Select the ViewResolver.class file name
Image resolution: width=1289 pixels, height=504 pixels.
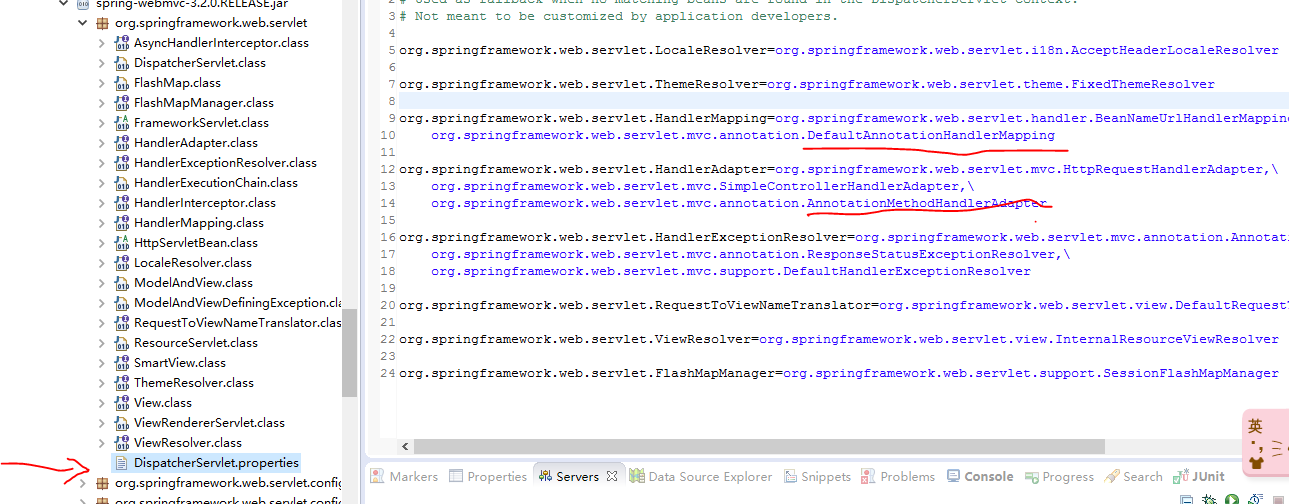tap(188, 443)
